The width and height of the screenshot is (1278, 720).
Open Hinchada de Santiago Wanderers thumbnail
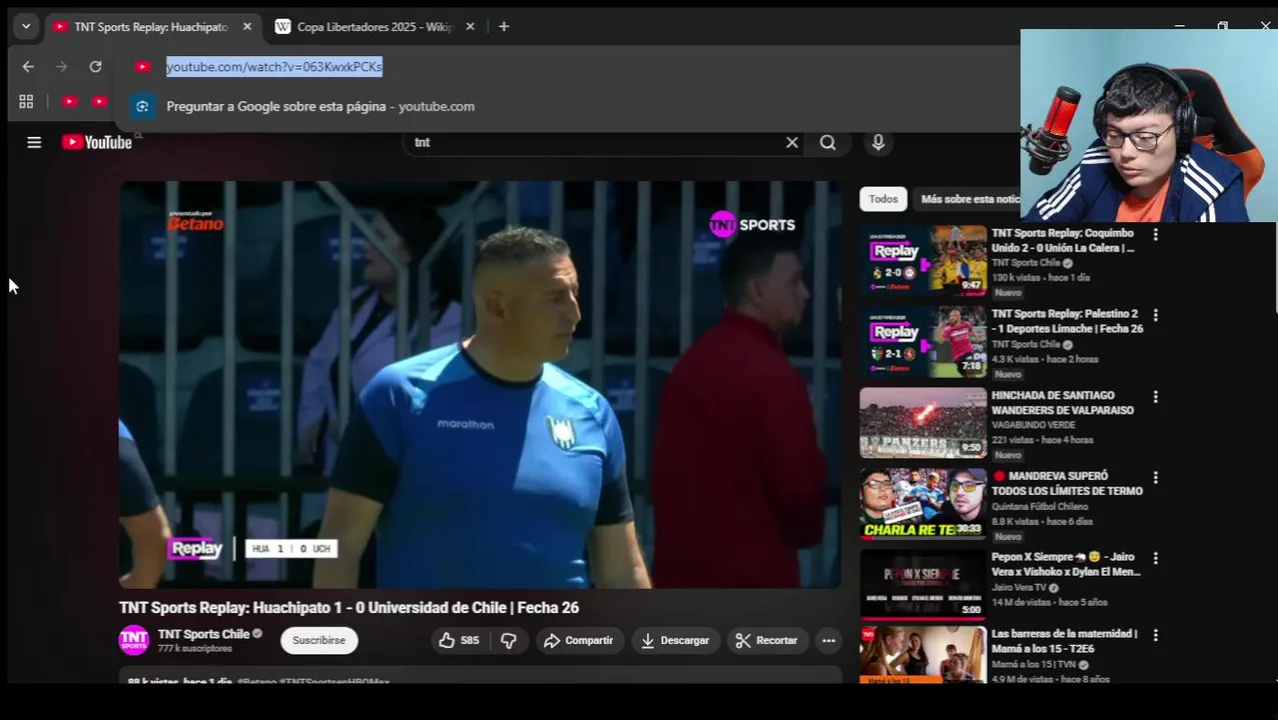[x=923, y=423]
